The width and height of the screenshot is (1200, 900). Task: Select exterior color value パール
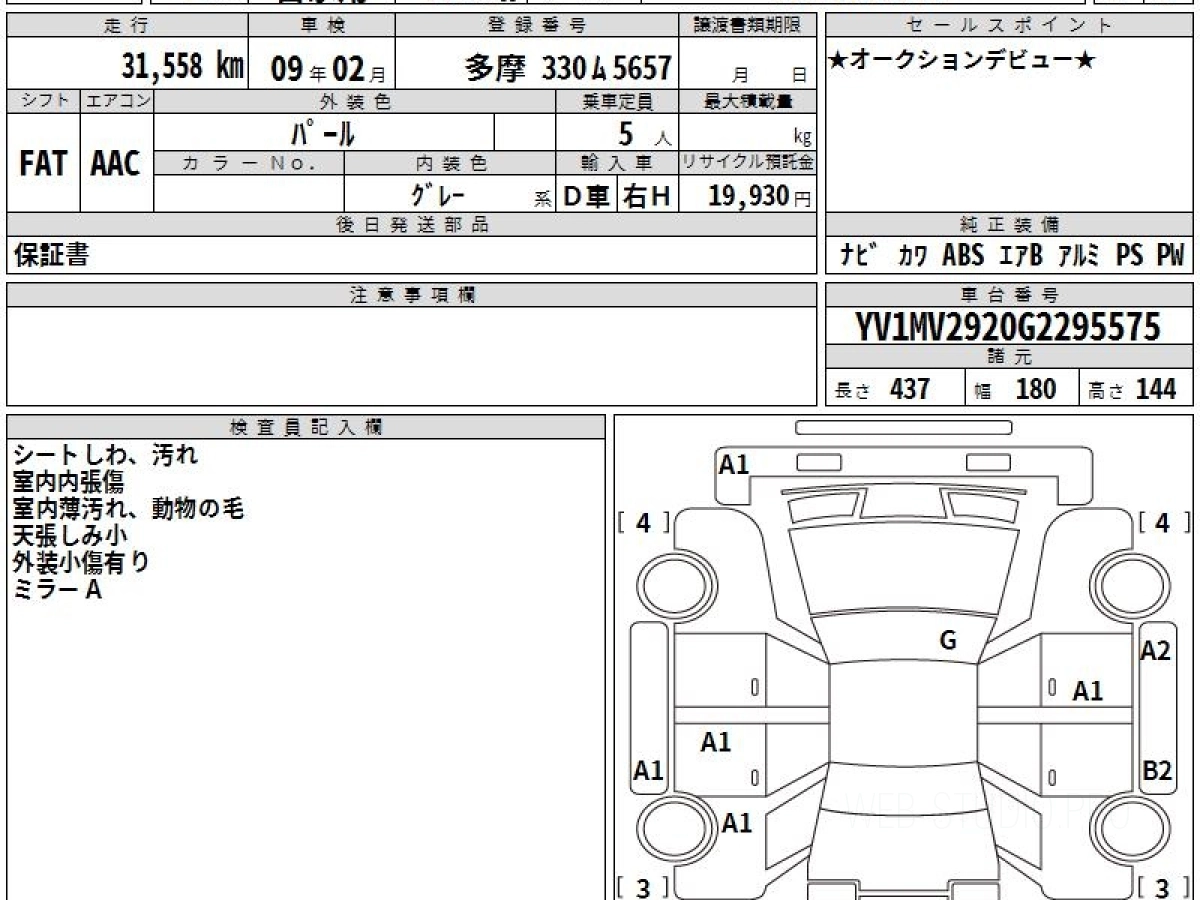pyautogui.click(x=323, y=132)
